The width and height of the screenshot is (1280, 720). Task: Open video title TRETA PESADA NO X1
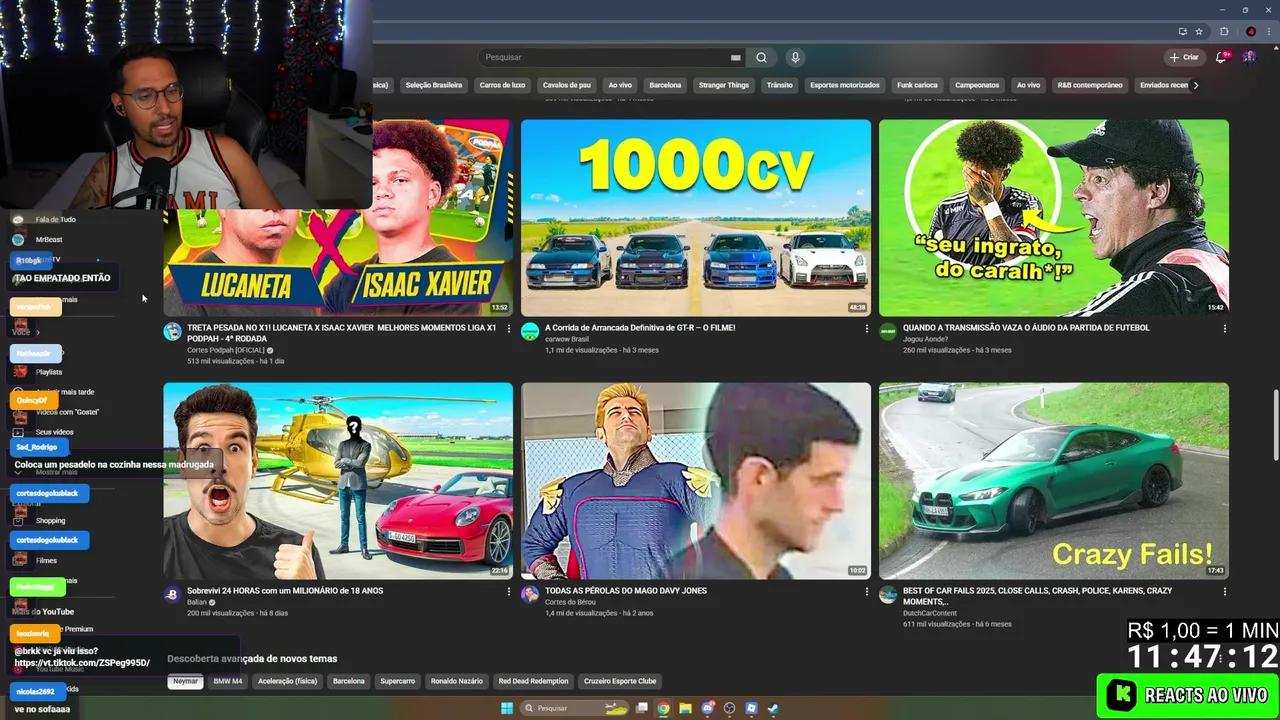tap(342, 333)
